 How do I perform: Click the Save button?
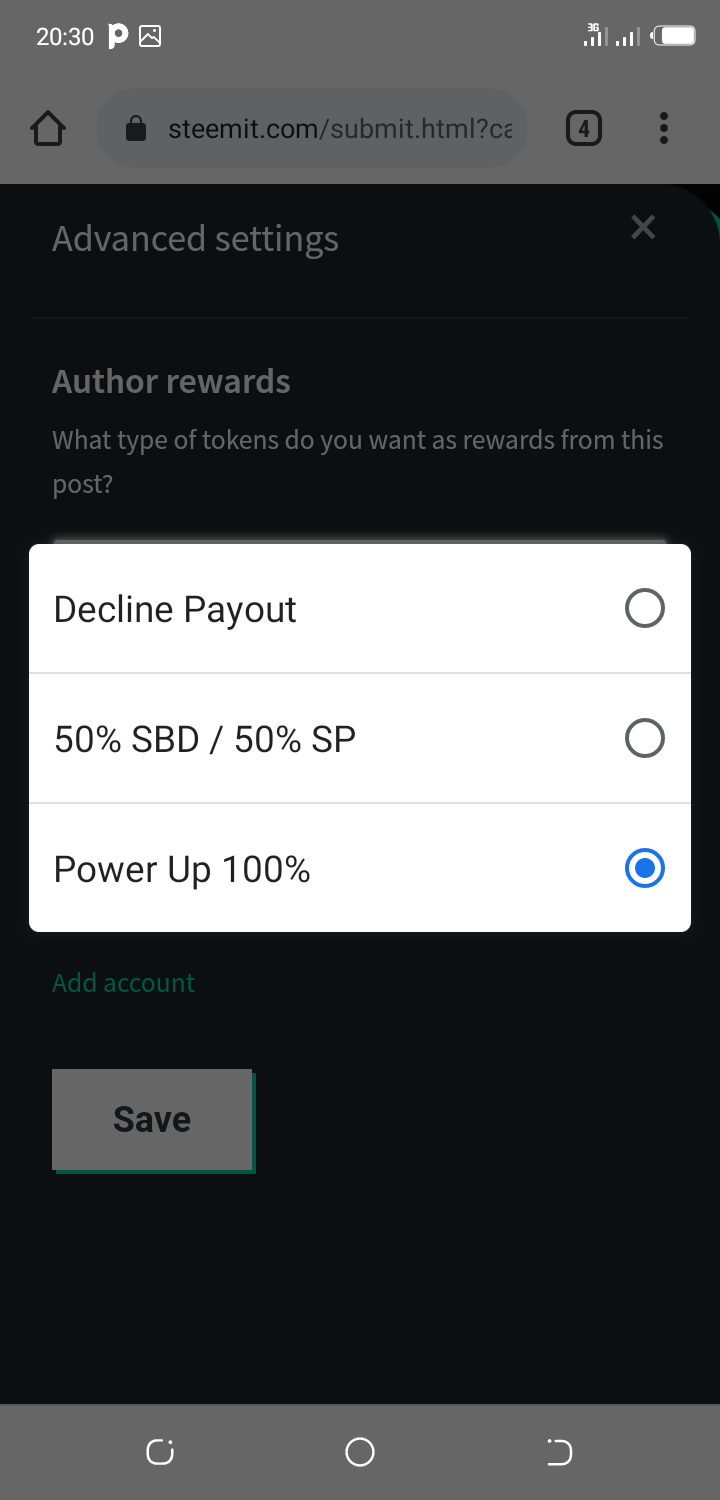point(153,1120)
